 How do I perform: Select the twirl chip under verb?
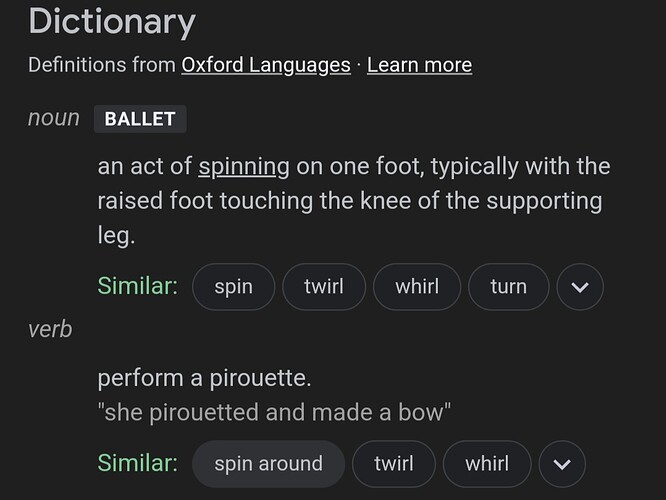(x=394, y=464)
